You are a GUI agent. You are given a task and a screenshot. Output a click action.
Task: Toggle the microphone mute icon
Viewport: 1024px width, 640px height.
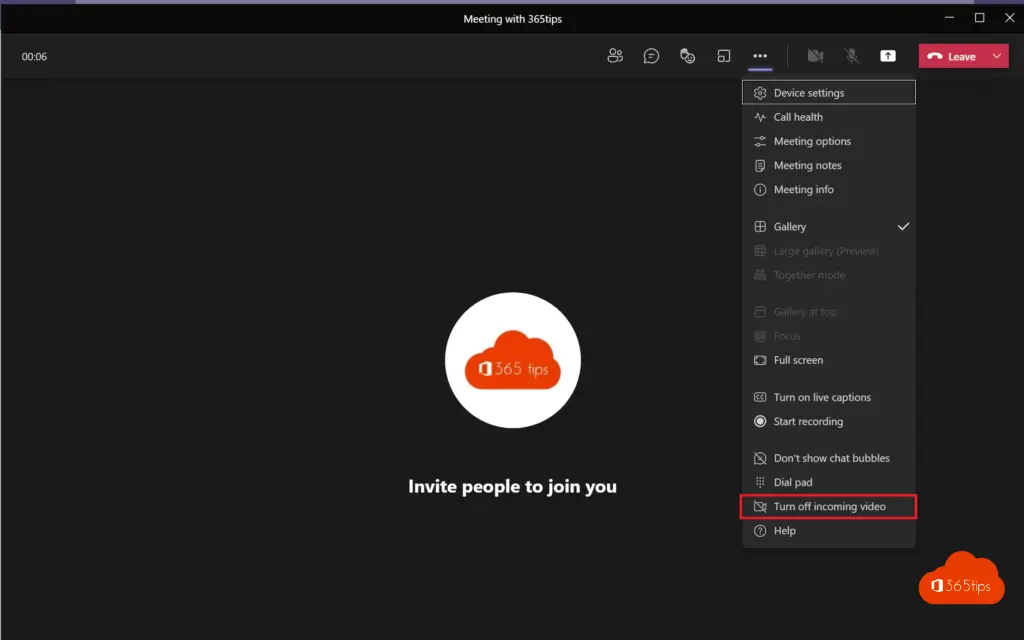(x=852, y=56)
